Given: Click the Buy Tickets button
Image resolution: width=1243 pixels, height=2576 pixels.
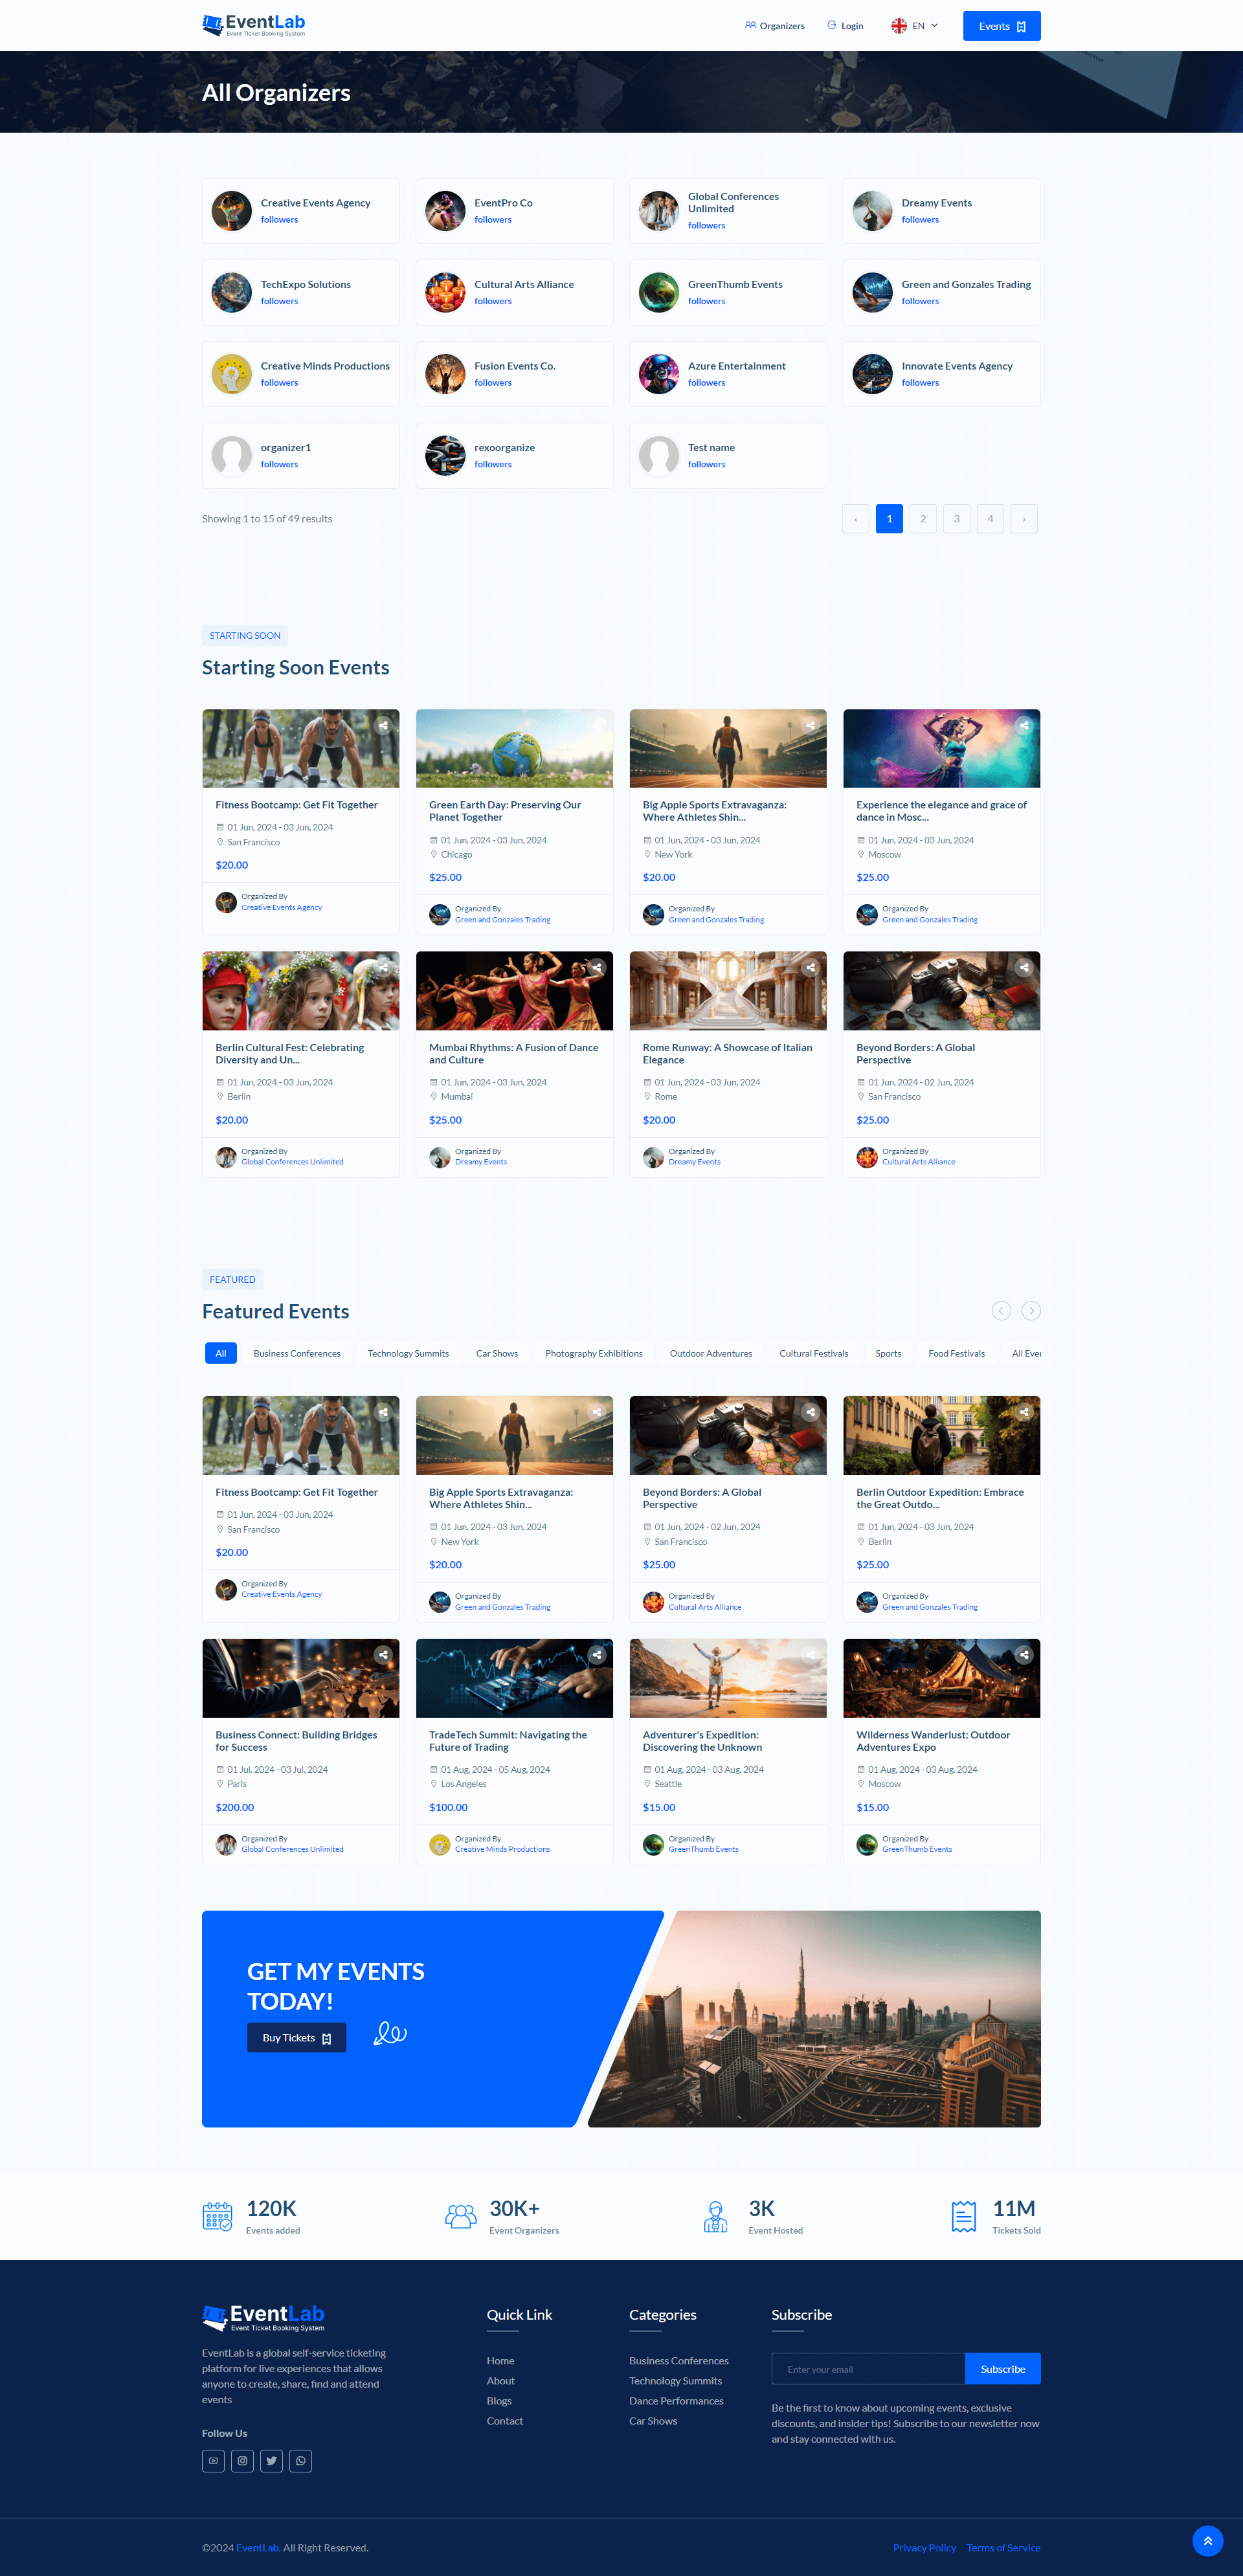Looking at the screenshot, I should pyautogui.click(x=296, y=2038).
